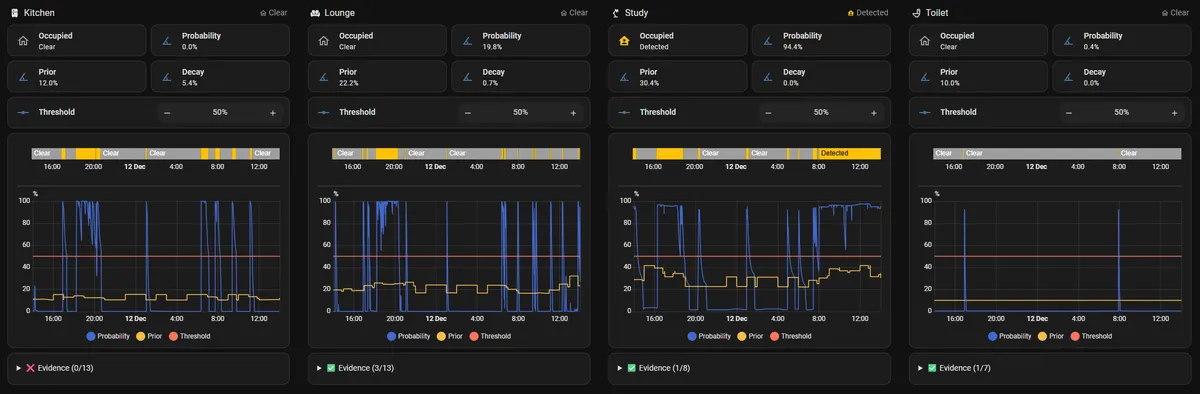Click Toilet Prior chart icon
Image resolution: width=1200 pixels, height=394 pixels.
pos(925,77)
